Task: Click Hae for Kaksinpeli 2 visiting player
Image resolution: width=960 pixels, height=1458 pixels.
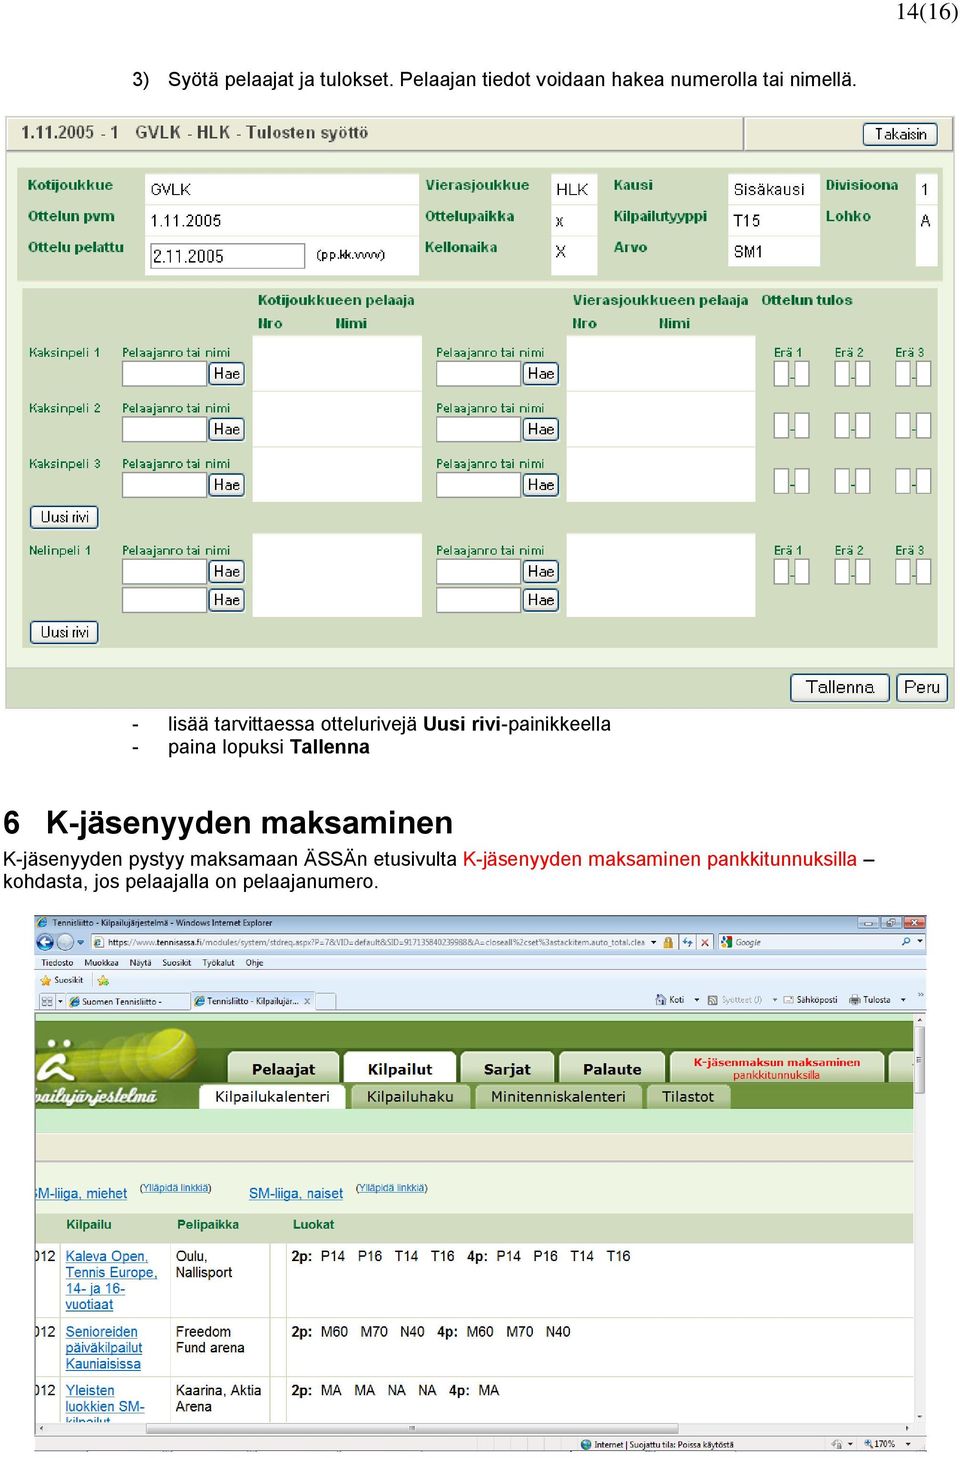Action: click(541, 429)
